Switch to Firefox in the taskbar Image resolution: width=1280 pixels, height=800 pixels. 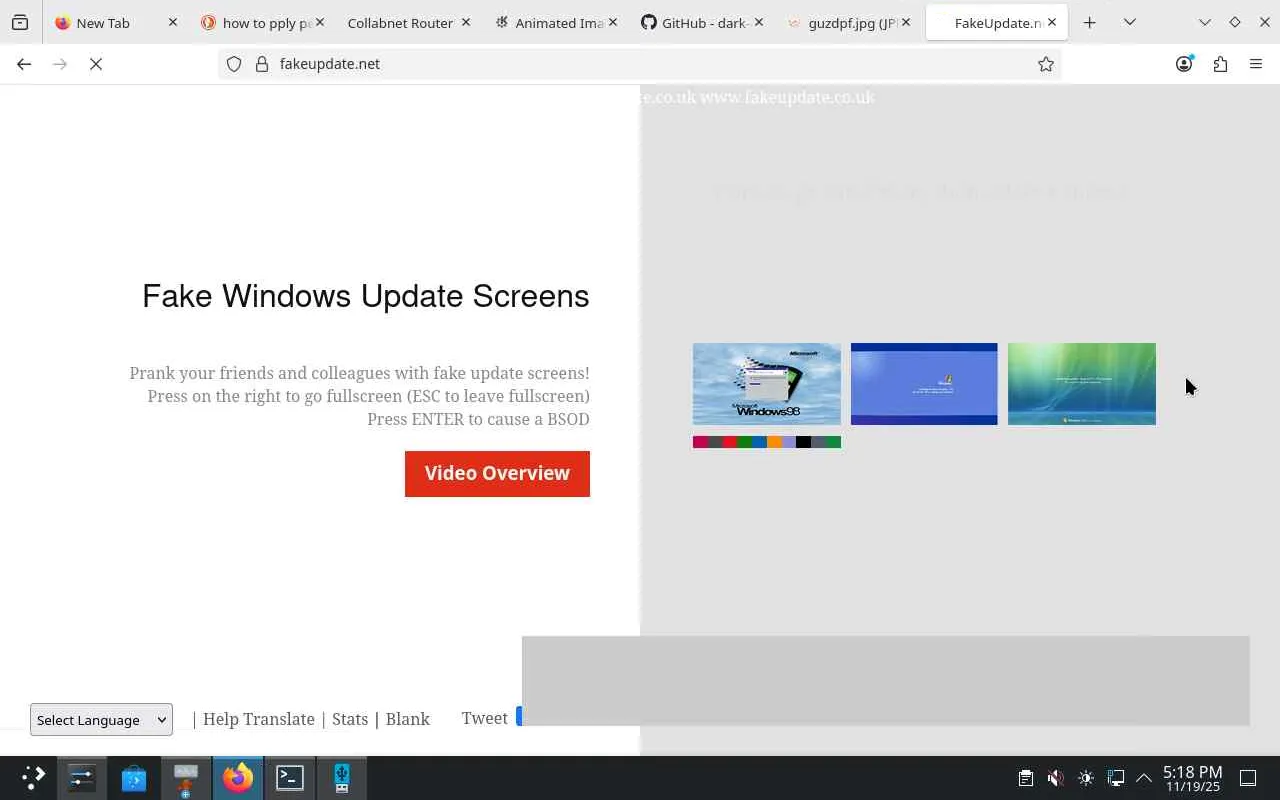pyautogui.click(x=238, y=778)
